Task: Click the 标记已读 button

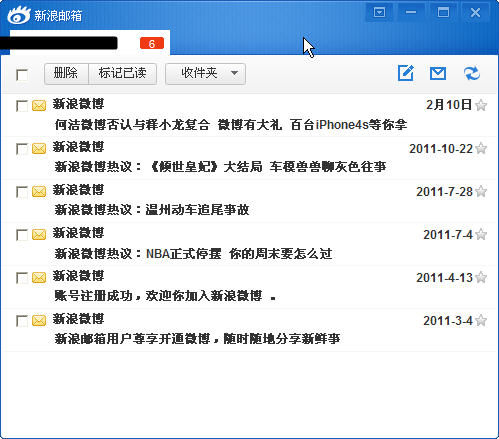Action: pos(122,74)
